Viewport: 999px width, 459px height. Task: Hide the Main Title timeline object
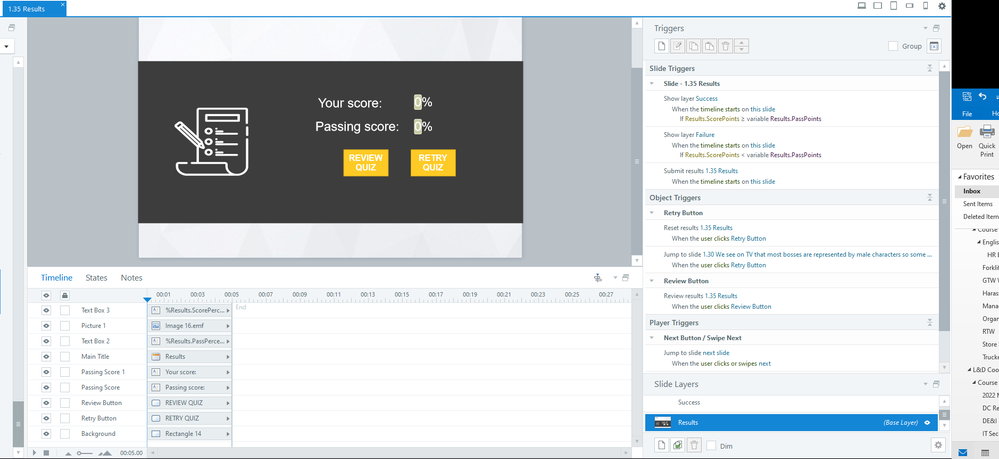(x=46, y=356)
